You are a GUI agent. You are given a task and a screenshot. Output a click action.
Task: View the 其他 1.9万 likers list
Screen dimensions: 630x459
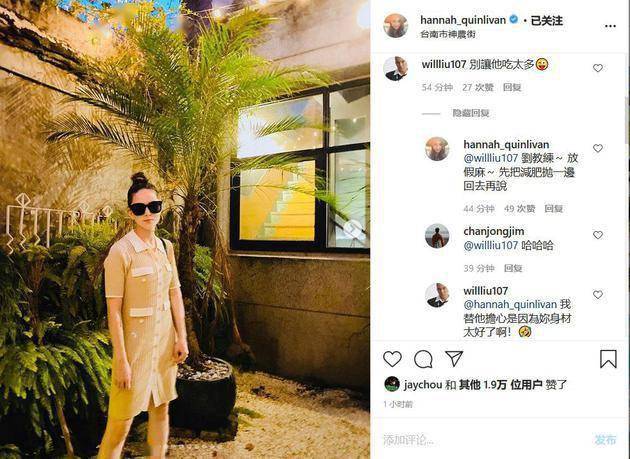(x=501, y=385)
